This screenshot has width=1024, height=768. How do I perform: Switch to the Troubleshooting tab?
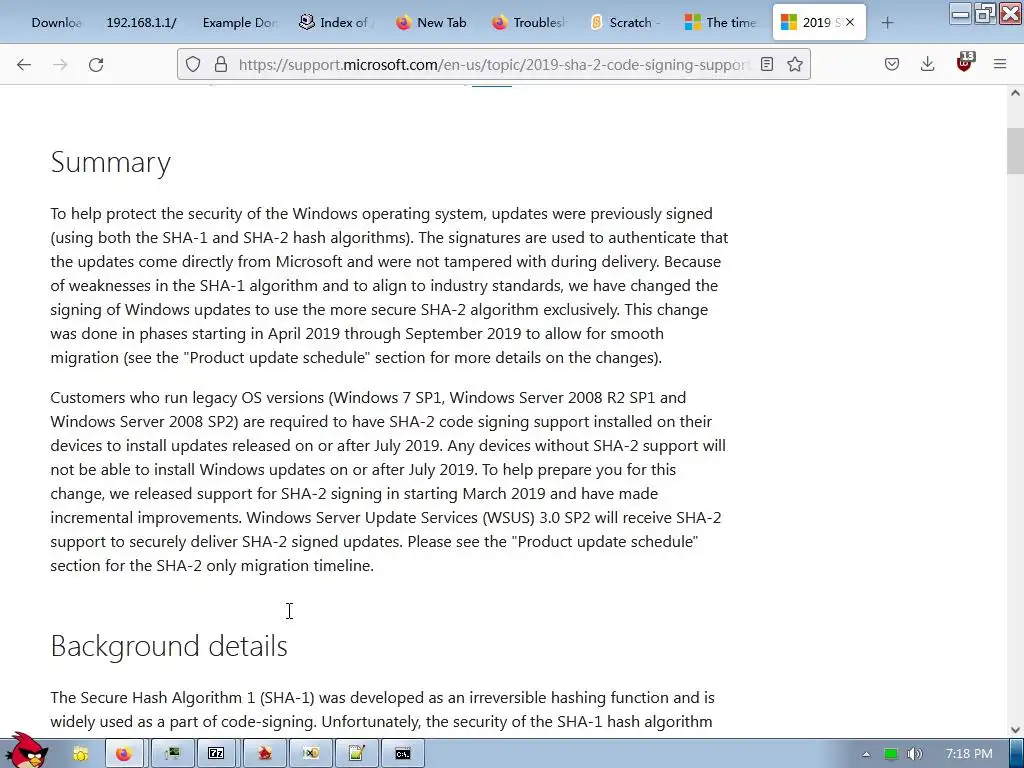[x=529, y=22]
